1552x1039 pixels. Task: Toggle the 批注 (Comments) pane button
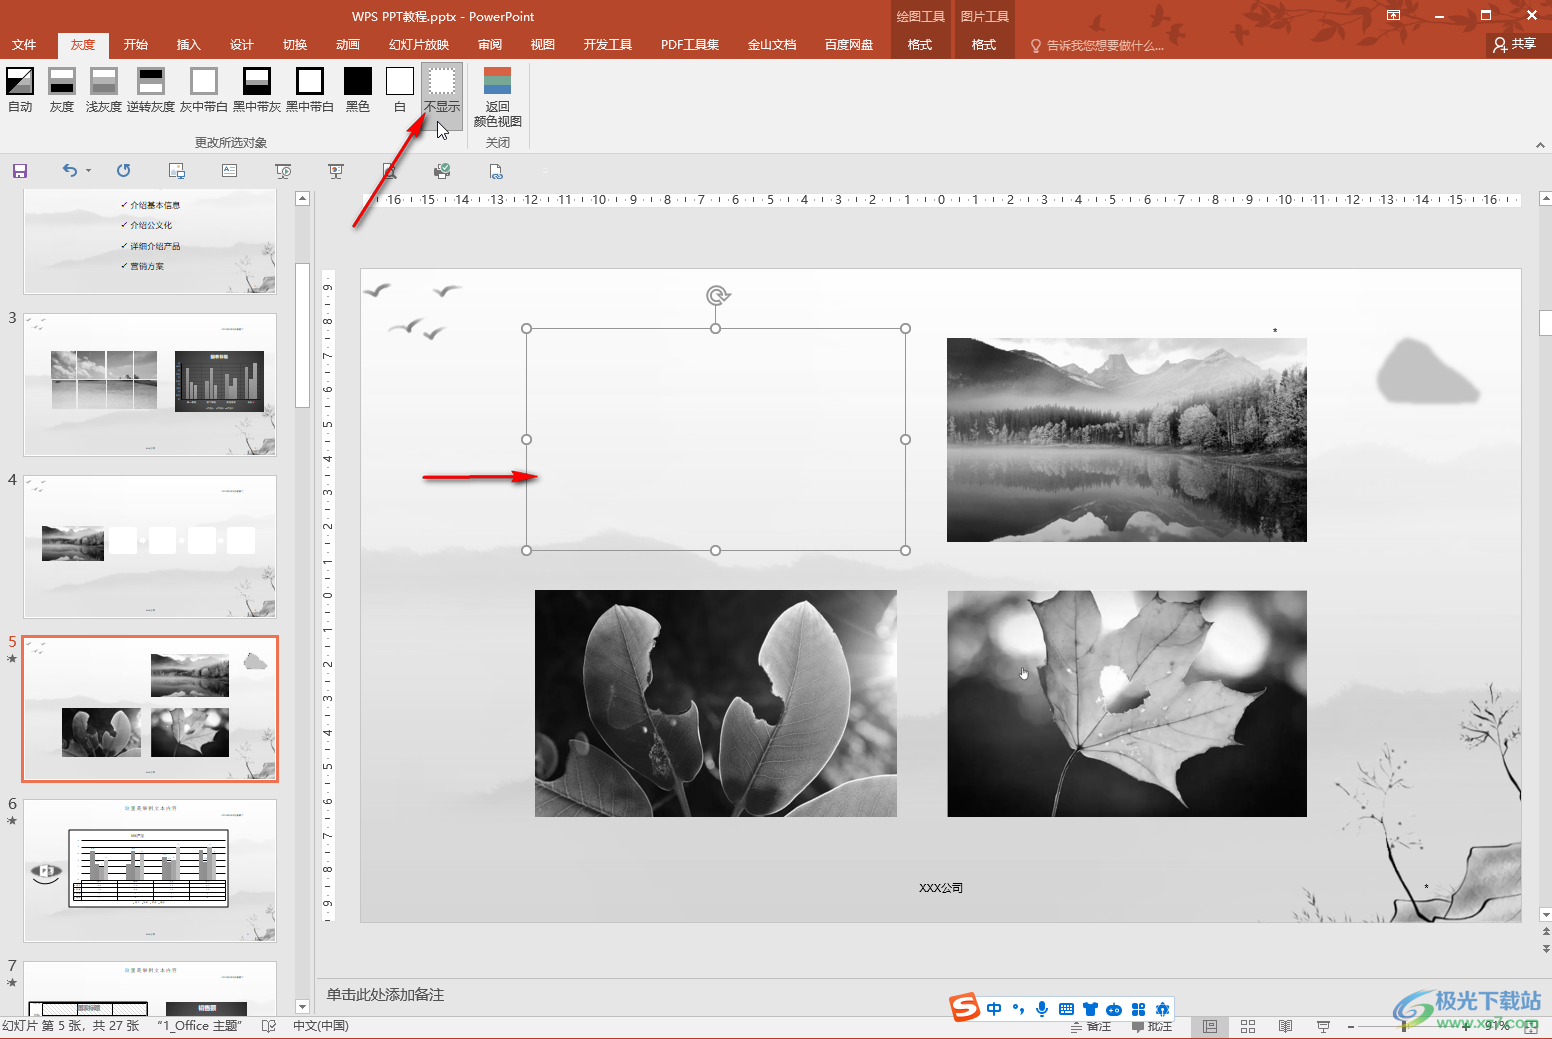click(x=1152, y=1027)
